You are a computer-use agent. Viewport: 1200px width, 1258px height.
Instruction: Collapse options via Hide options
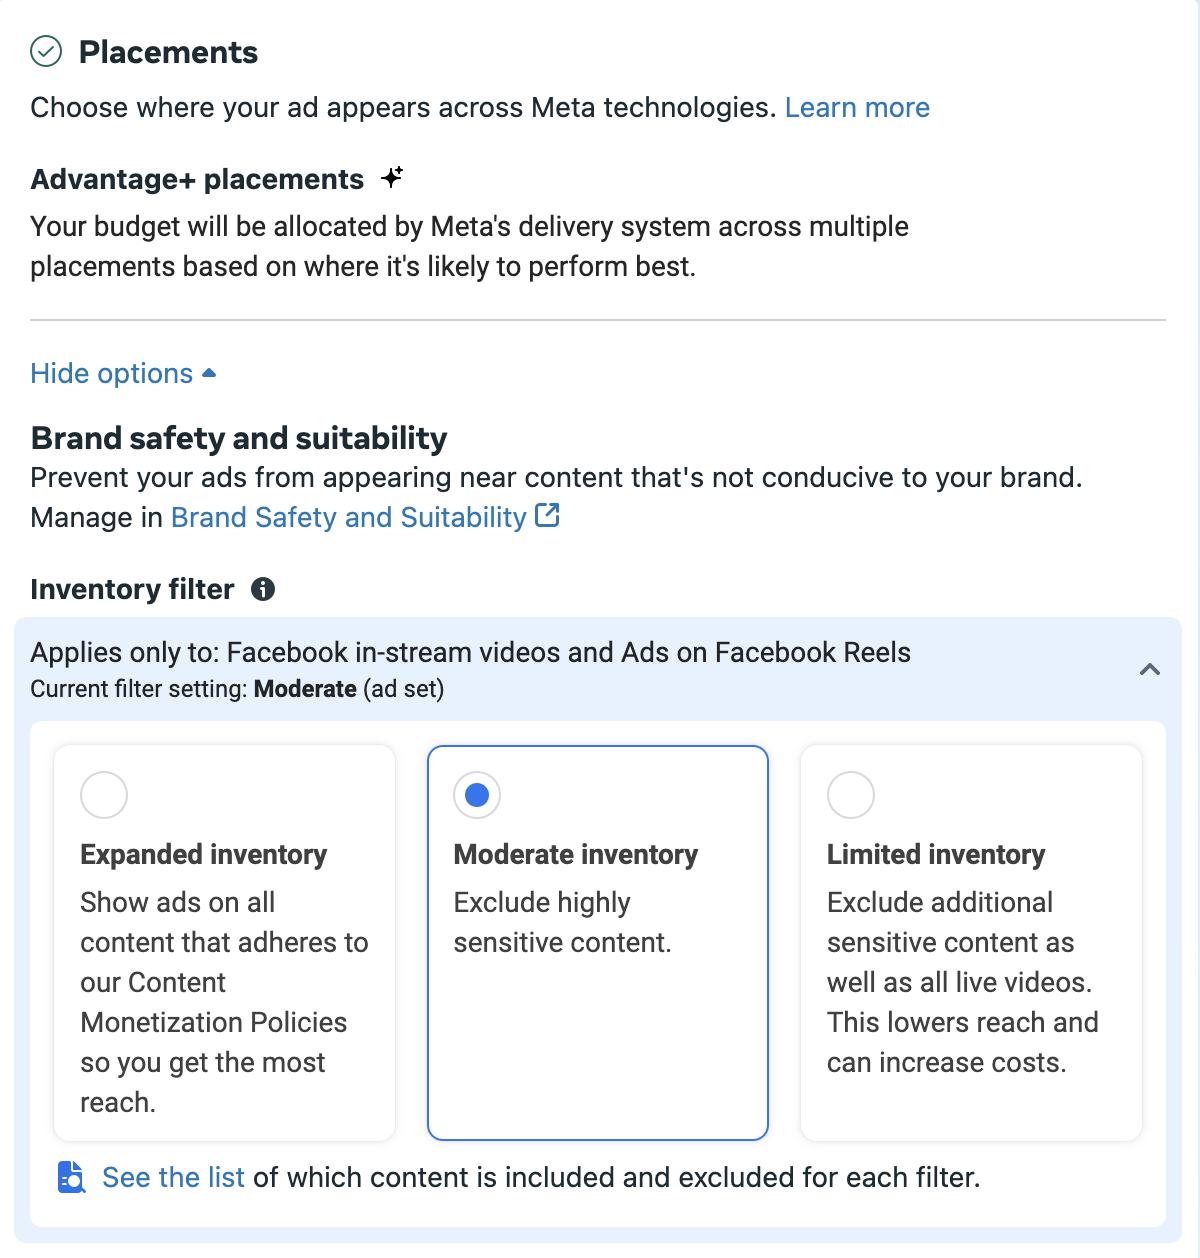pos(112,373)
